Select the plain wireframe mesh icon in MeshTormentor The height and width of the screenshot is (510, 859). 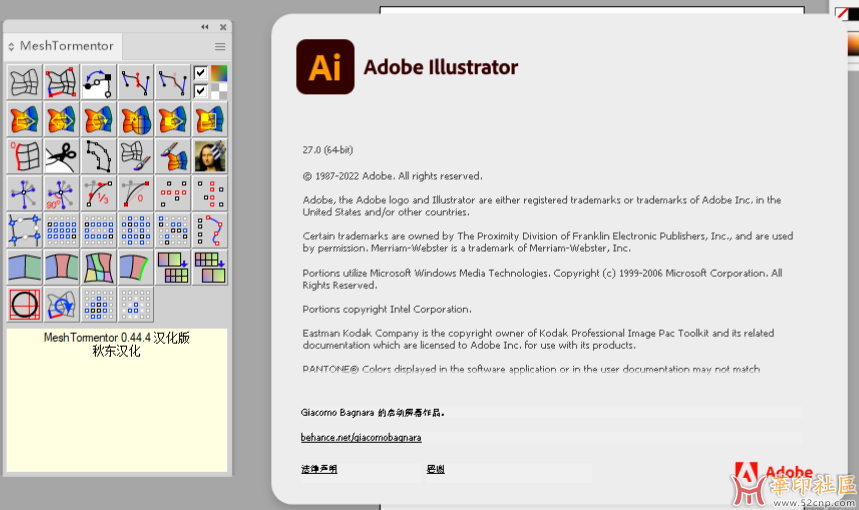25,82
